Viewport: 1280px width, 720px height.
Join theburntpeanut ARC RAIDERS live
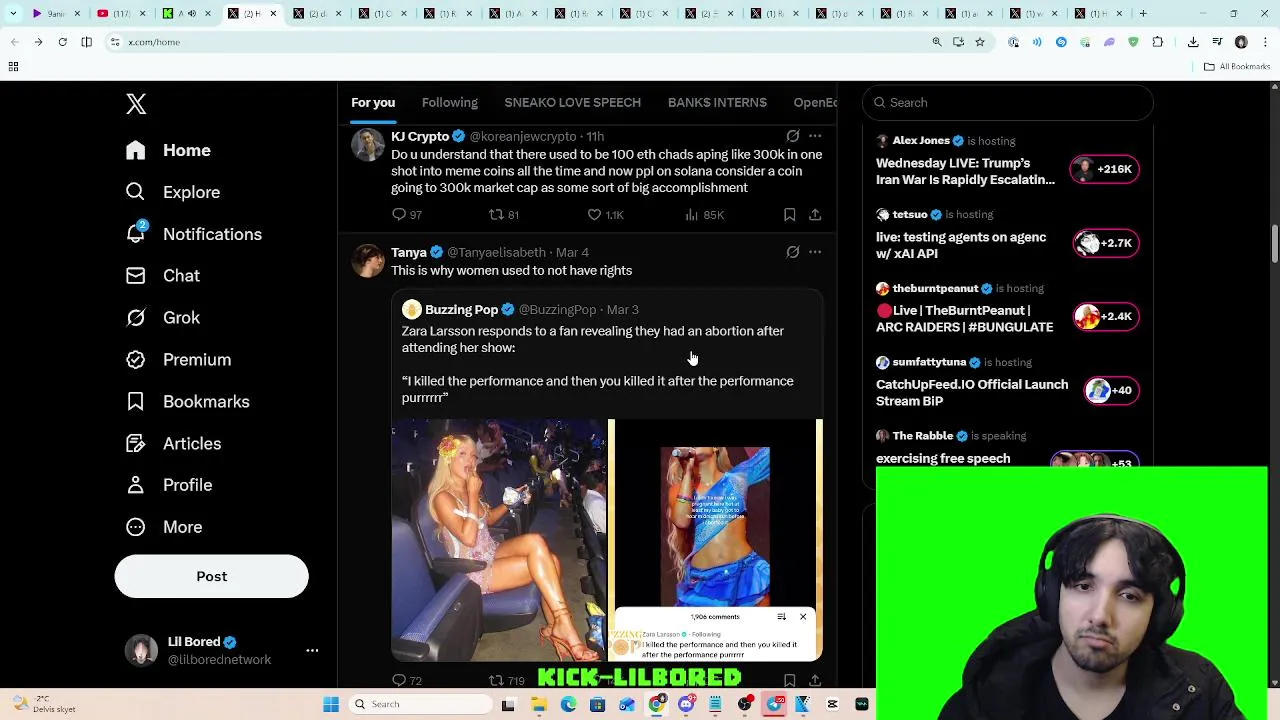pos(964,319)
